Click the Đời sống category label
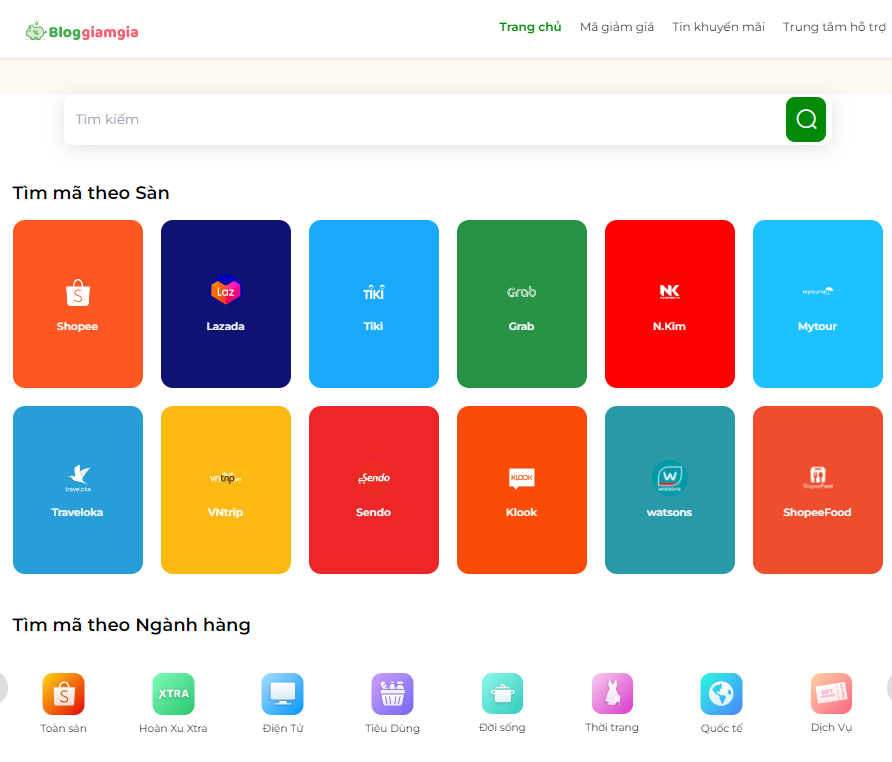 (x=502, y=727)
